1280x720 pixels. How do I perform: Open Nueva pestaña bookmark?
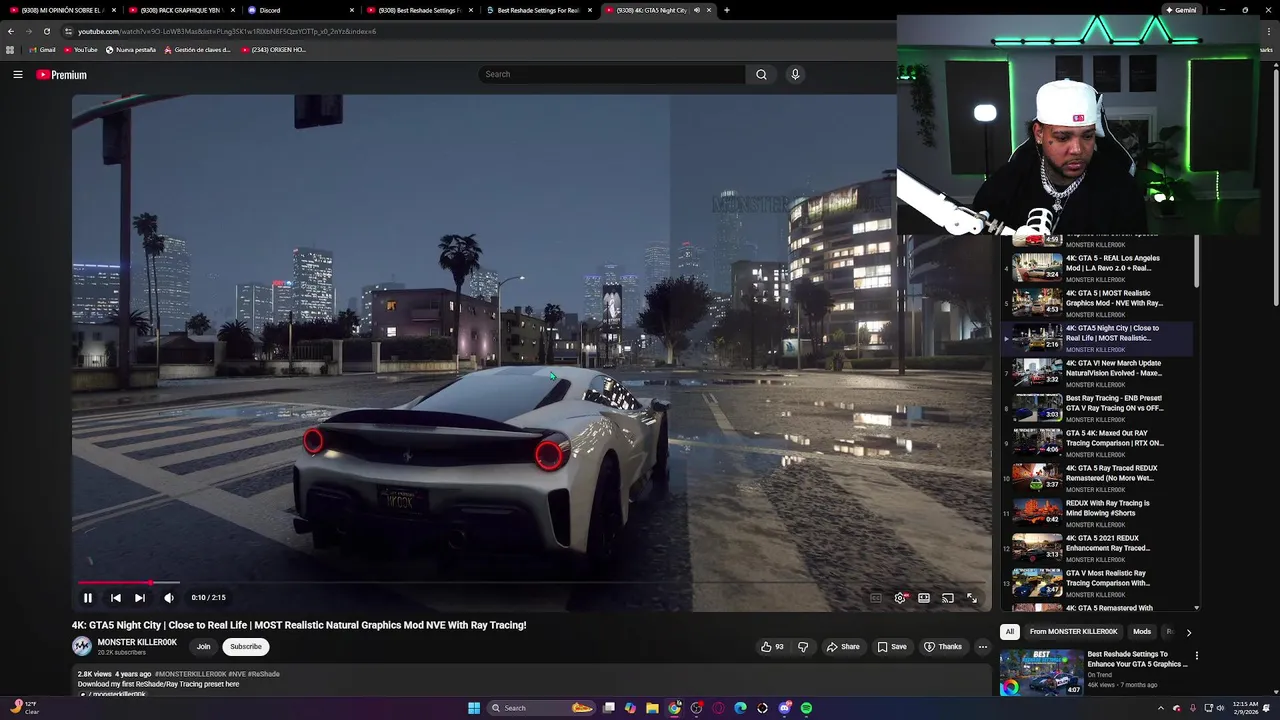(x=132, y=50)
